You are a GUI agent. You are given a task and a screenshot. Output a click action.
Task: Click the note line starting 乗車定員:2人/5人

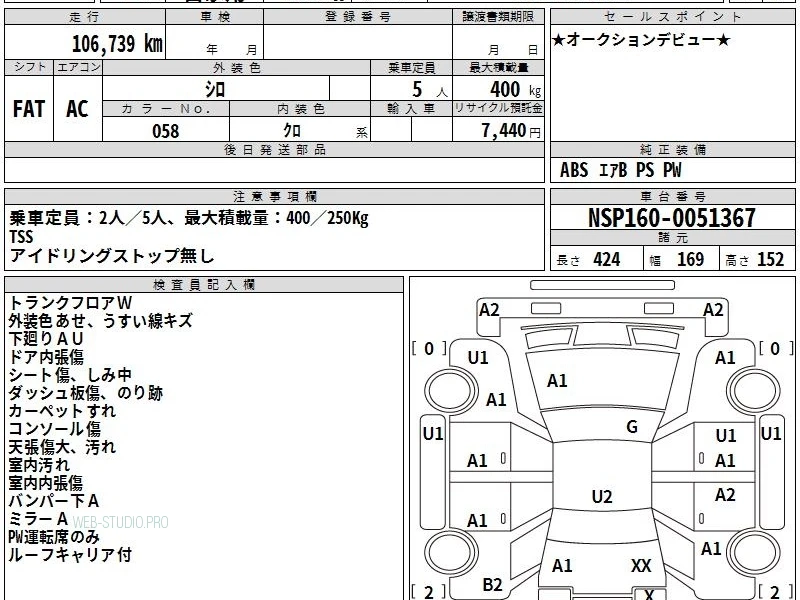click(189, 218)
